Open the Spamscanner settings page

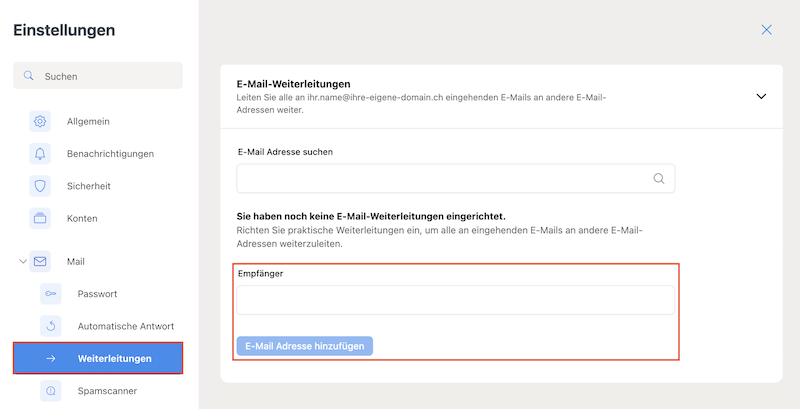click(x=107, y=391)
